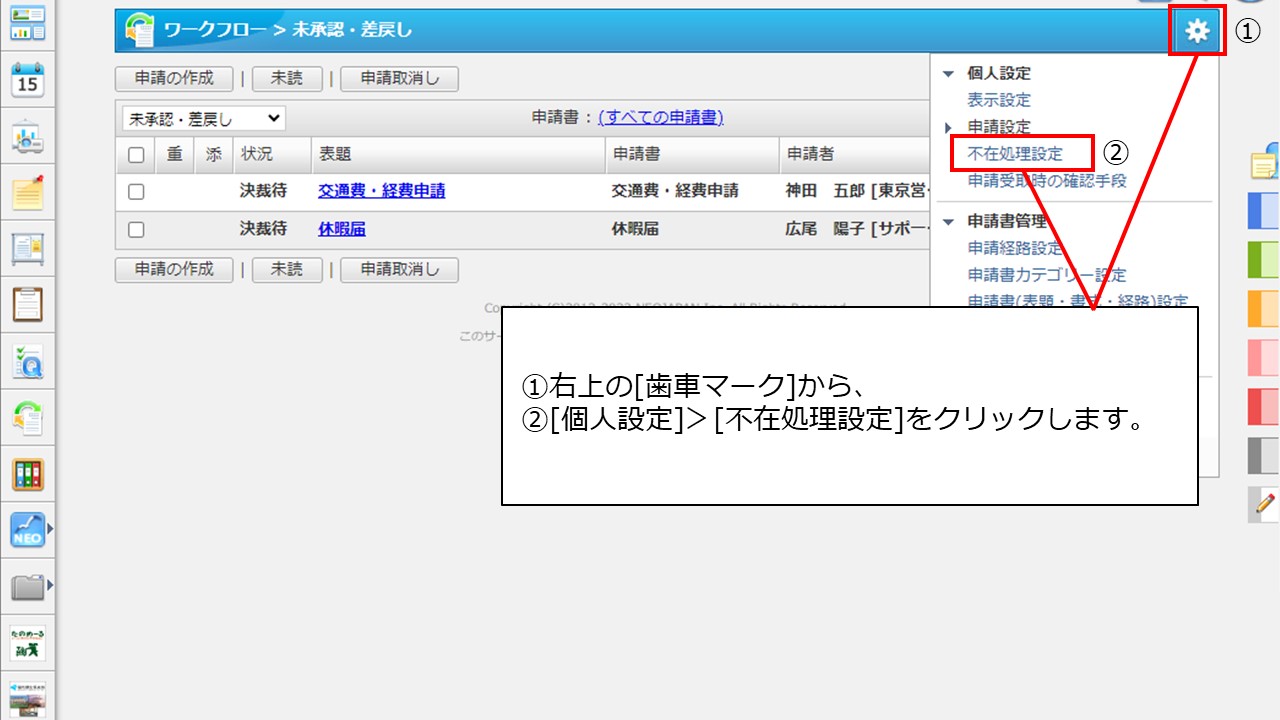Click the top 申請の作成 button
This screenshot has width=1280, height=720.
[174, 78]
